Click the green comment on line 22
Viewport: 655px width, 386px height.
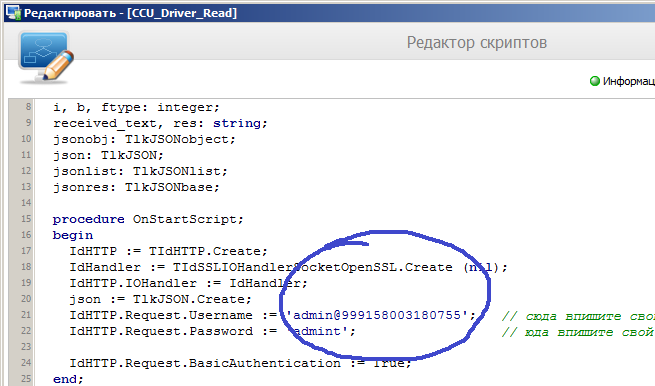[578, 332]
